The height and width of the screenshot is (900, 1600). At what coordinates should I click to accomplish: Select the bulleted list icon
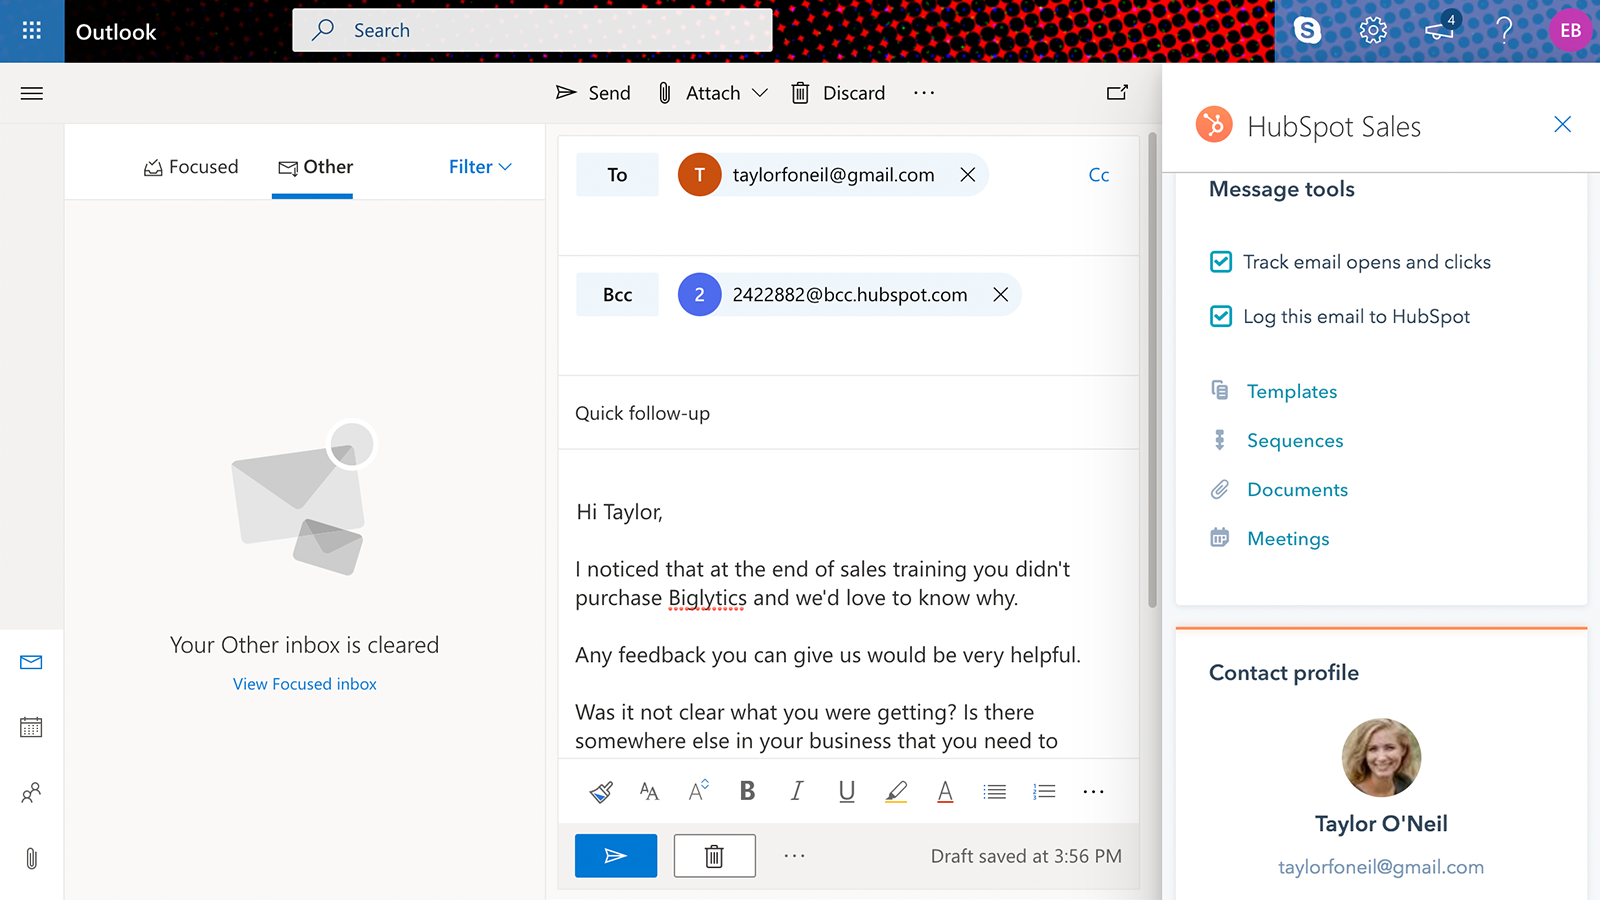coord(994,790)
